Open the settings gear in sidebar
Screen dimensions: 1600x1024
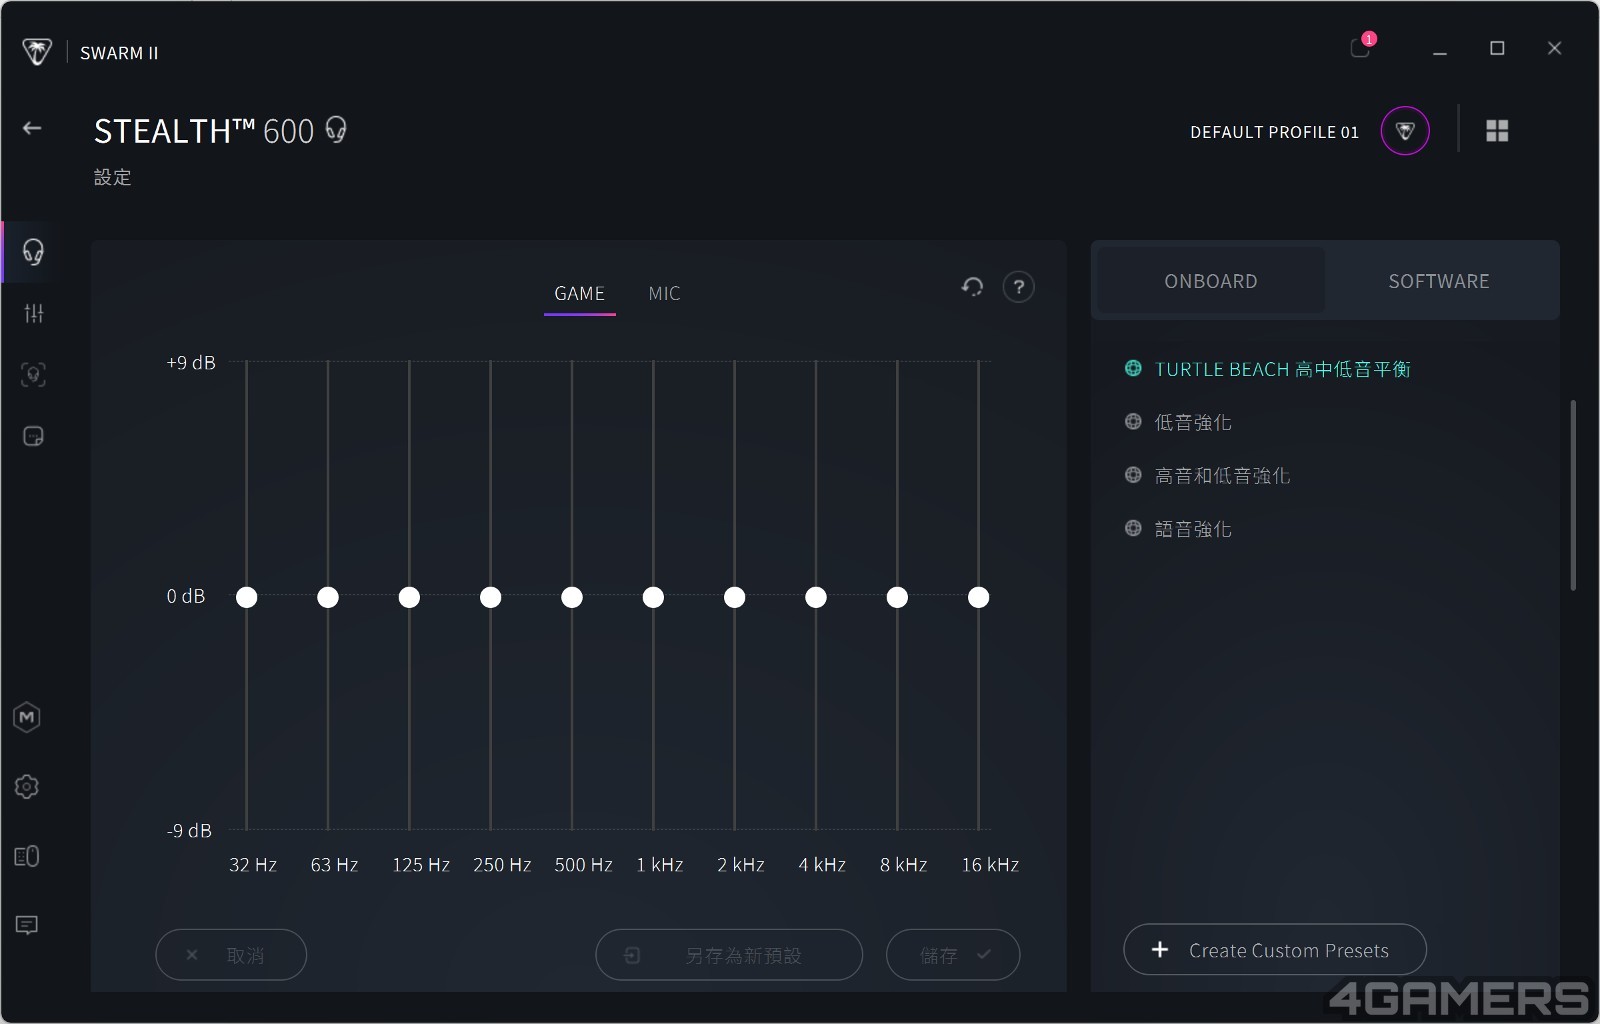(x=27, y=787)
